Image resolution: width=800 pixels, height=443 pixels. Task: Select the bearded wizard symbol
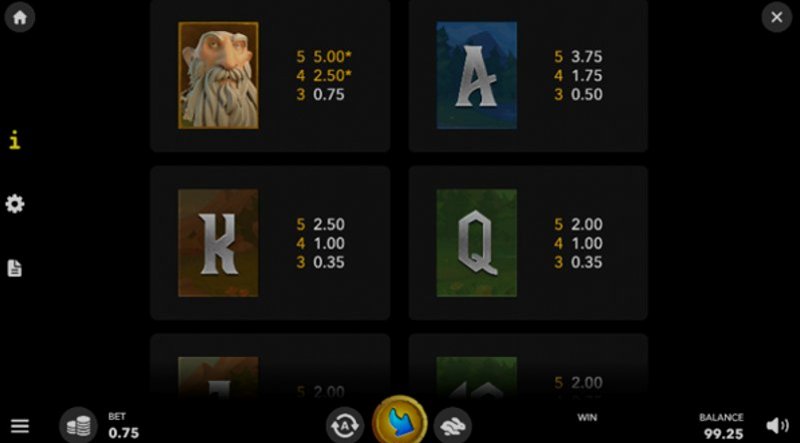point(218,75)
